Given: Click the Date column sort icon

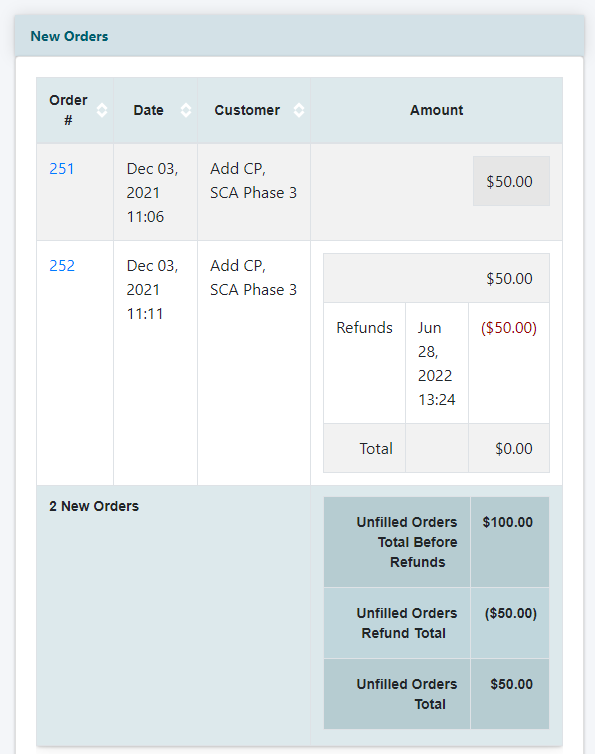Looking at the screenshot, I should pyautogui.click(x=186, y=110).
